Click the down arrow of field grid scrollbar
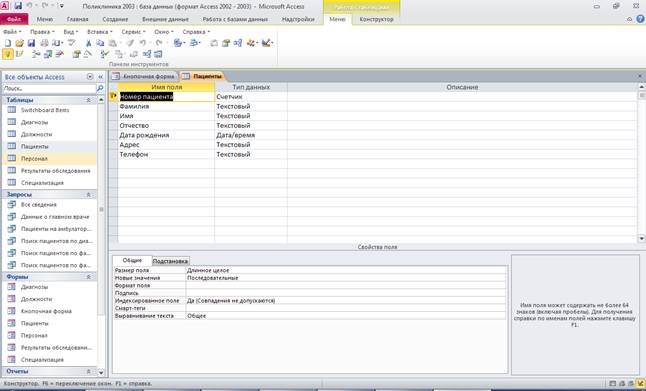Screen dimensions: 646x391 click(641, 239)
